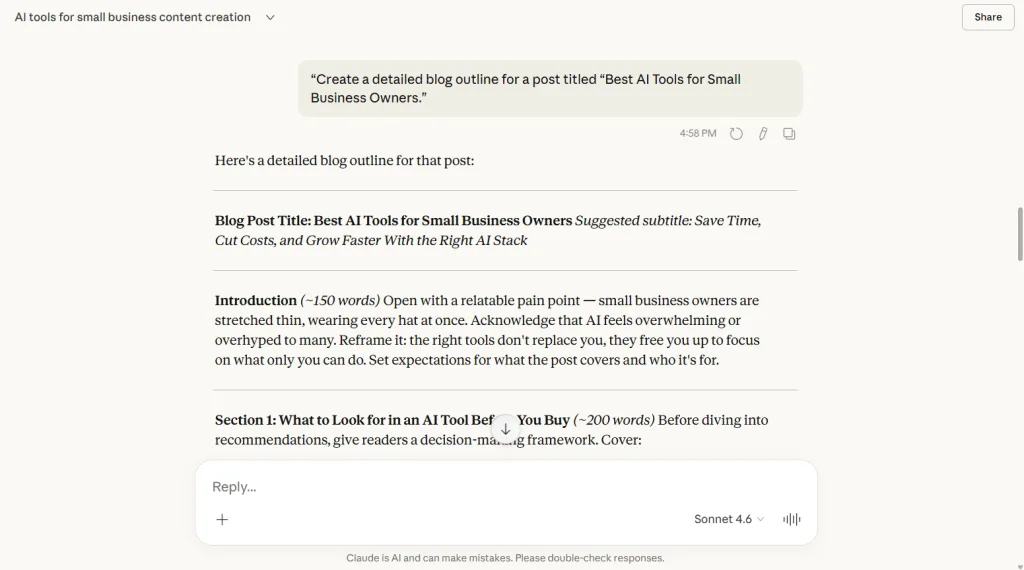Click the 'Blog Post Title' bold heading
1024x570 pixels.
(393, 221)
